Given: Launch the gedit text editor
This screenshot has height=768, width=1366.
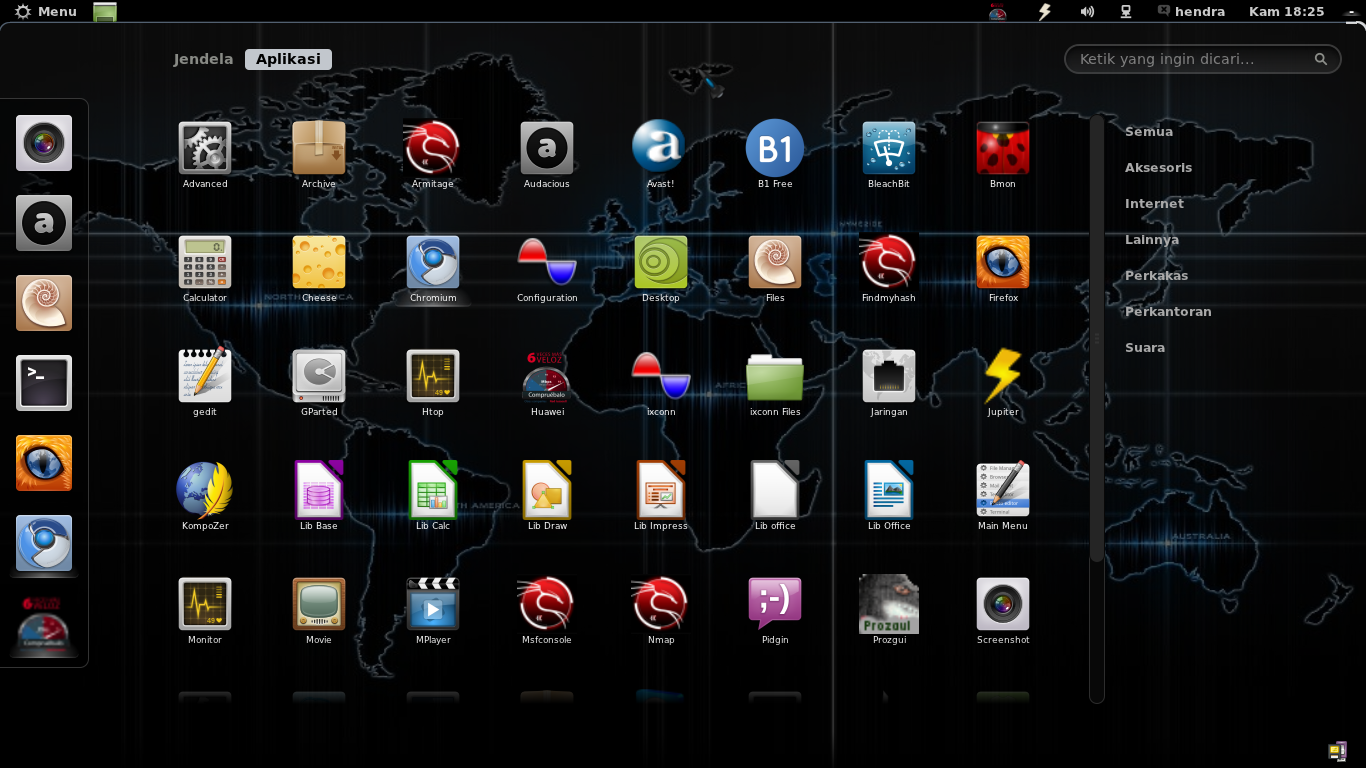Looking at the screenshot, I should click(205, 376).
